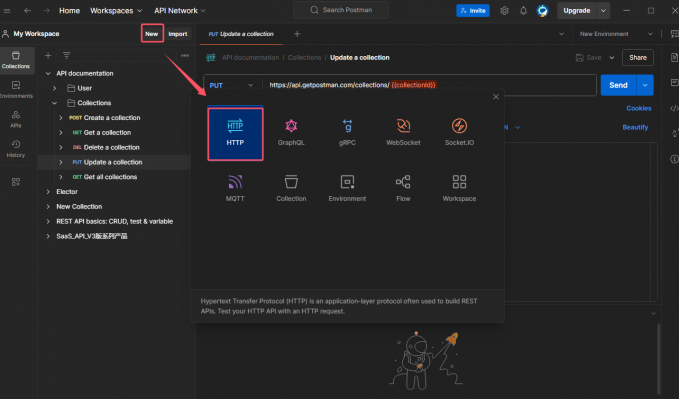Open the user avatar menu

point(542,11)
